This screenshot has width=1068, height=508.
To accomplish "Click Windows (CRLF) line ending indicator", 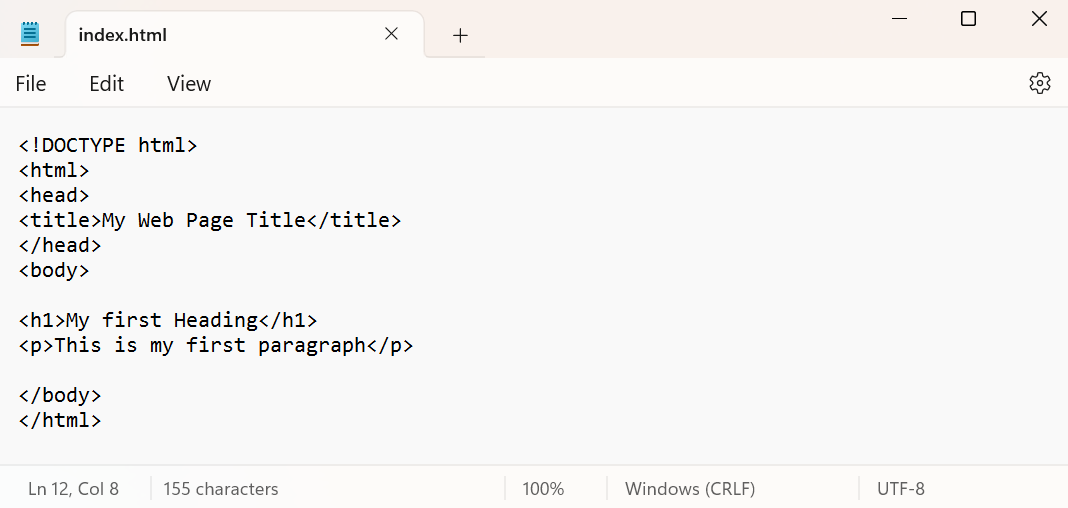I will tap(690, 489).
